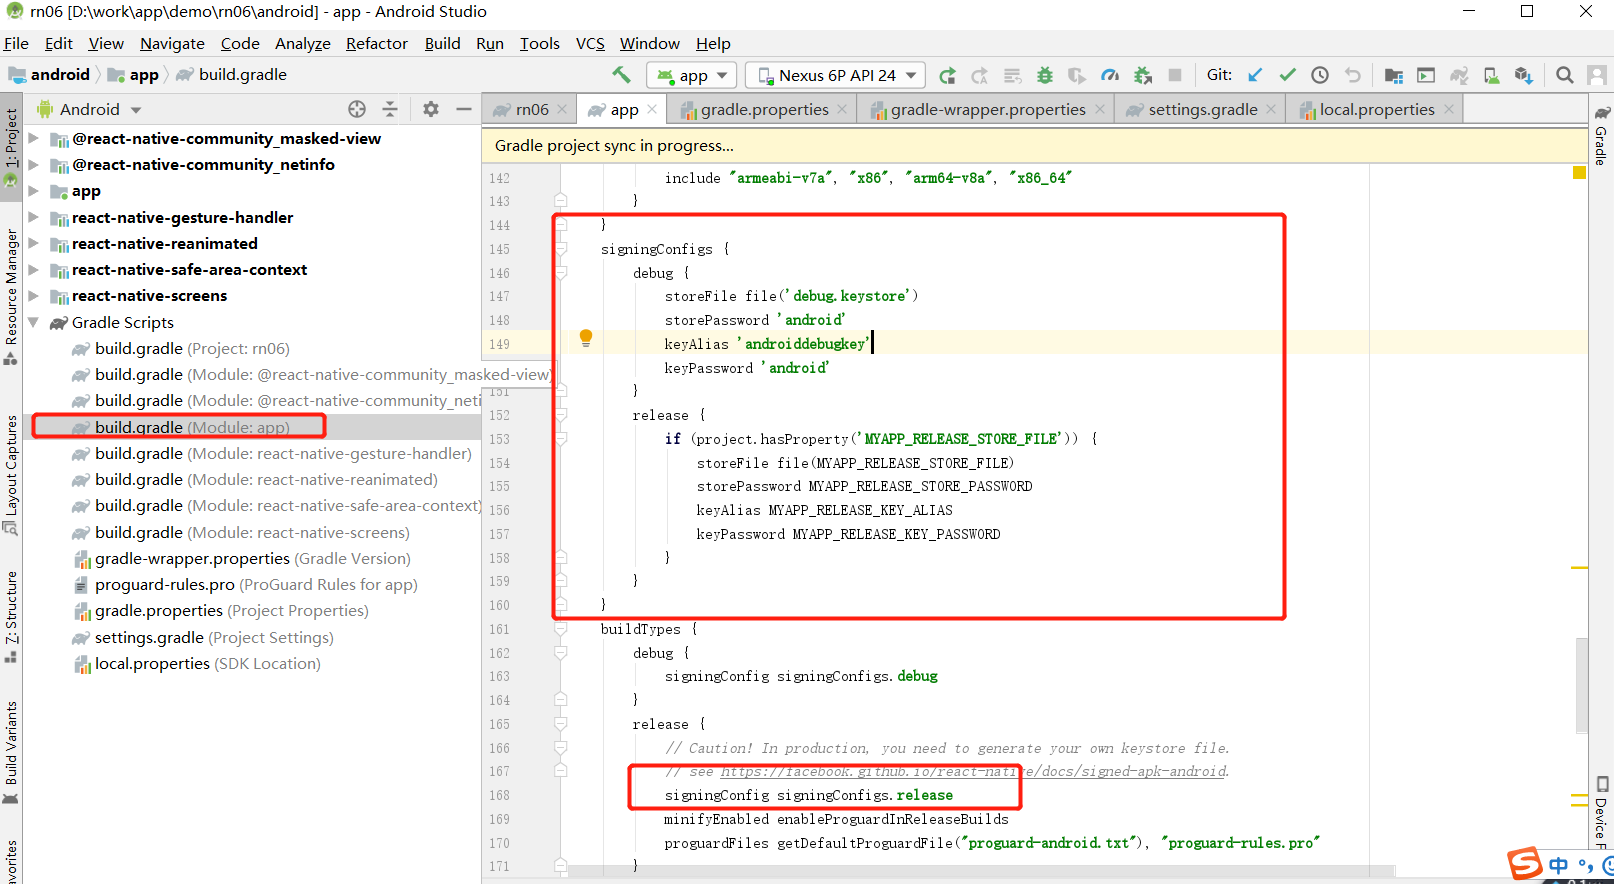Expand the react-native-screens module

click(33, 295)
